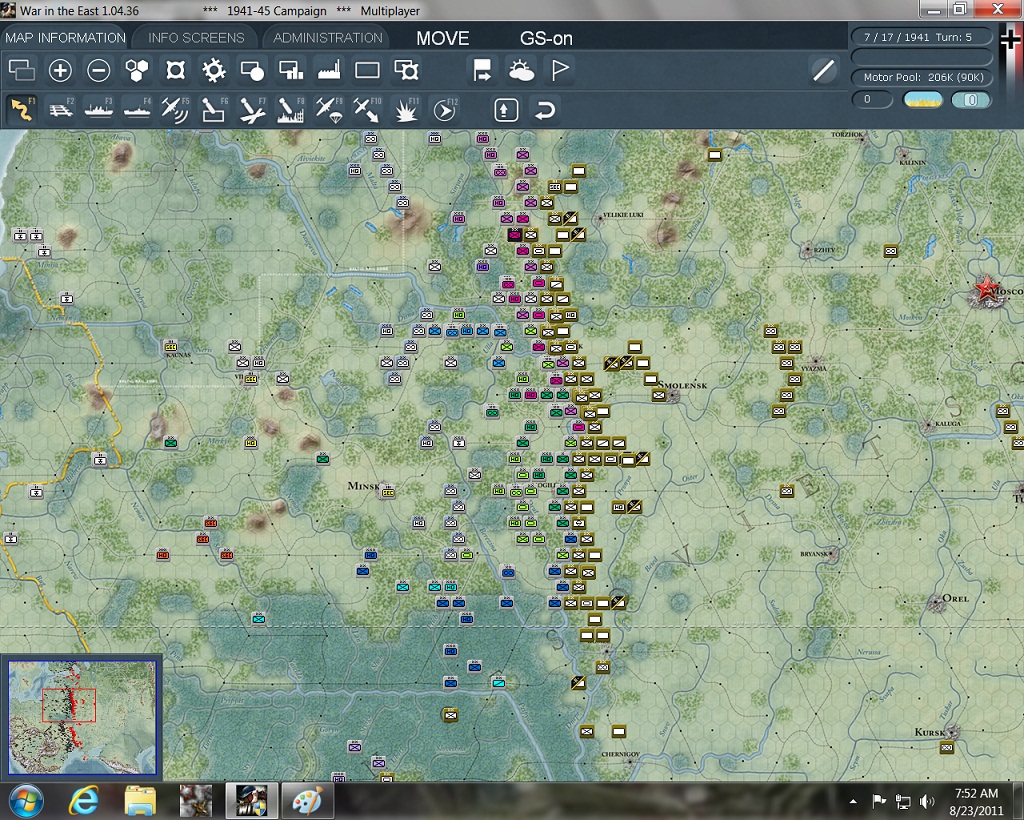1024x820 pixels.
Task: Select Air Transport F9 parachute icon
Action: click(328, 109)
